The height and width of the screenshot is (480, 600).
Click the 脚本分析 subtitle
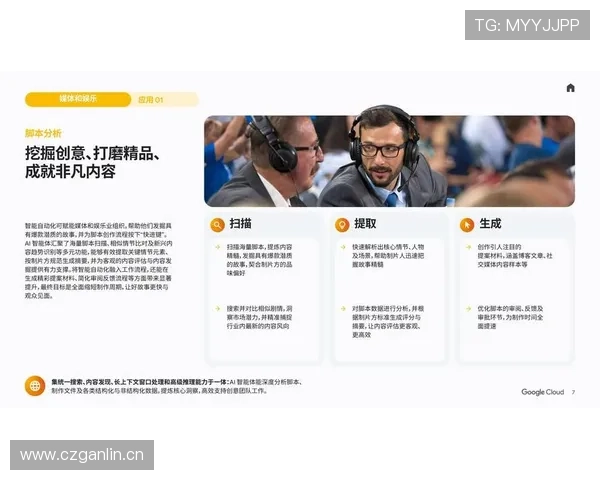coord(43,133)
